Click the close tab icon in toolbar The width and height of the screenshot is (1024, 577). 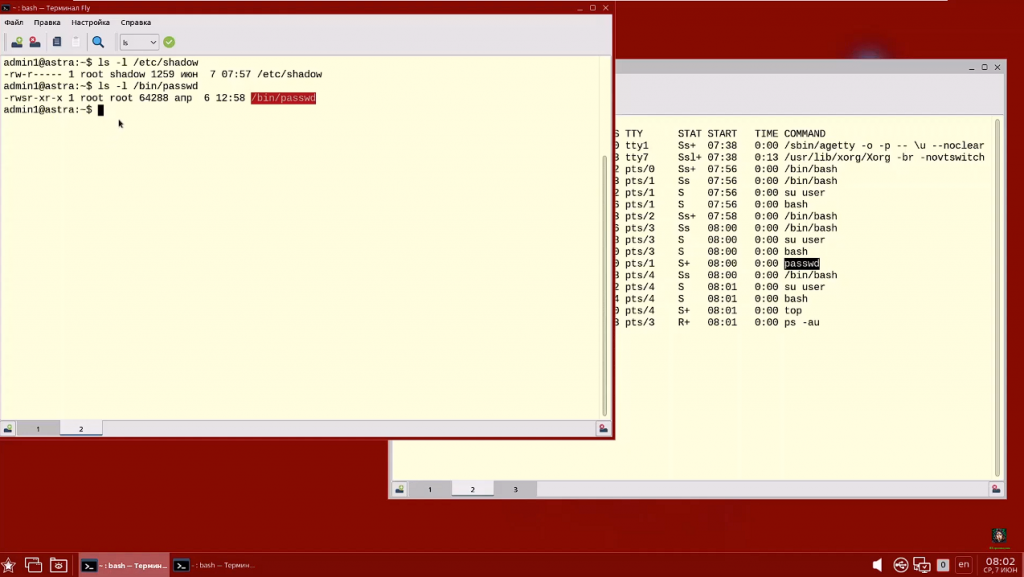35,42
